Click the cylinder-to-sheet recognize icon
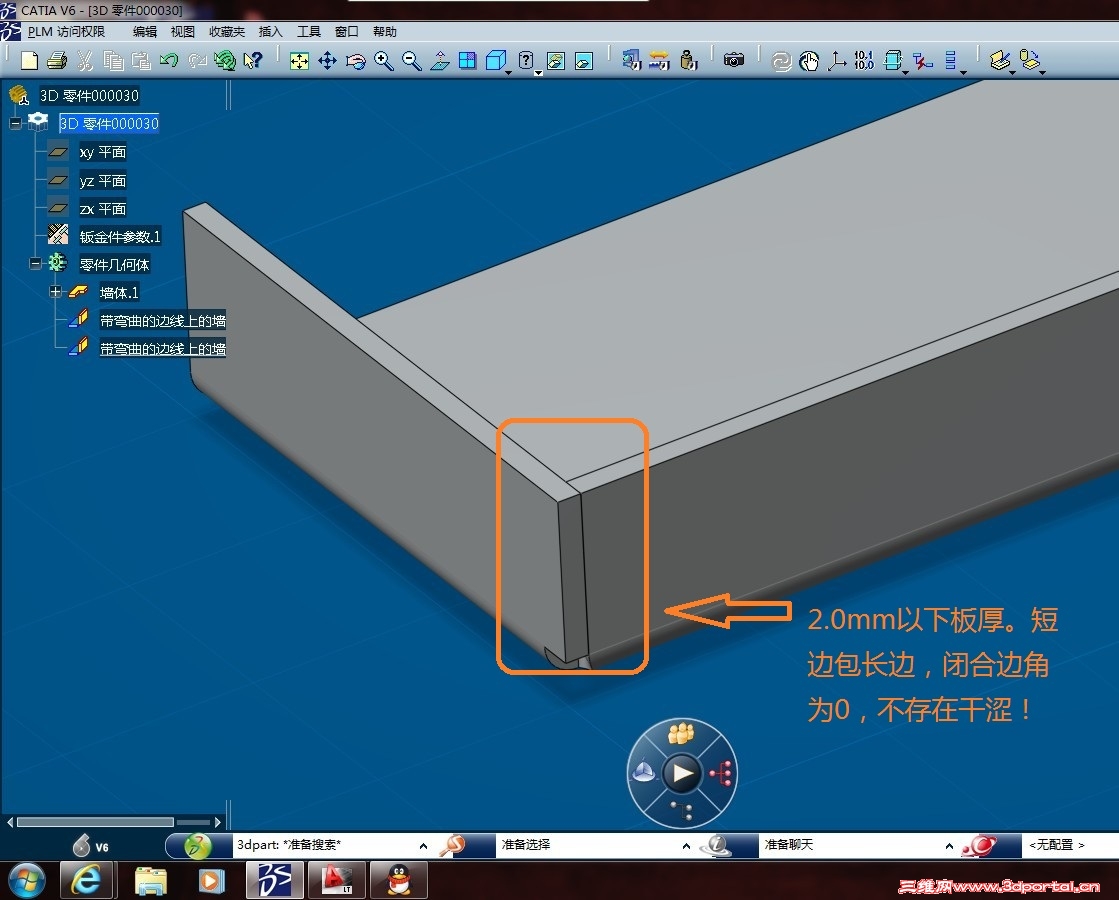 1029,60
